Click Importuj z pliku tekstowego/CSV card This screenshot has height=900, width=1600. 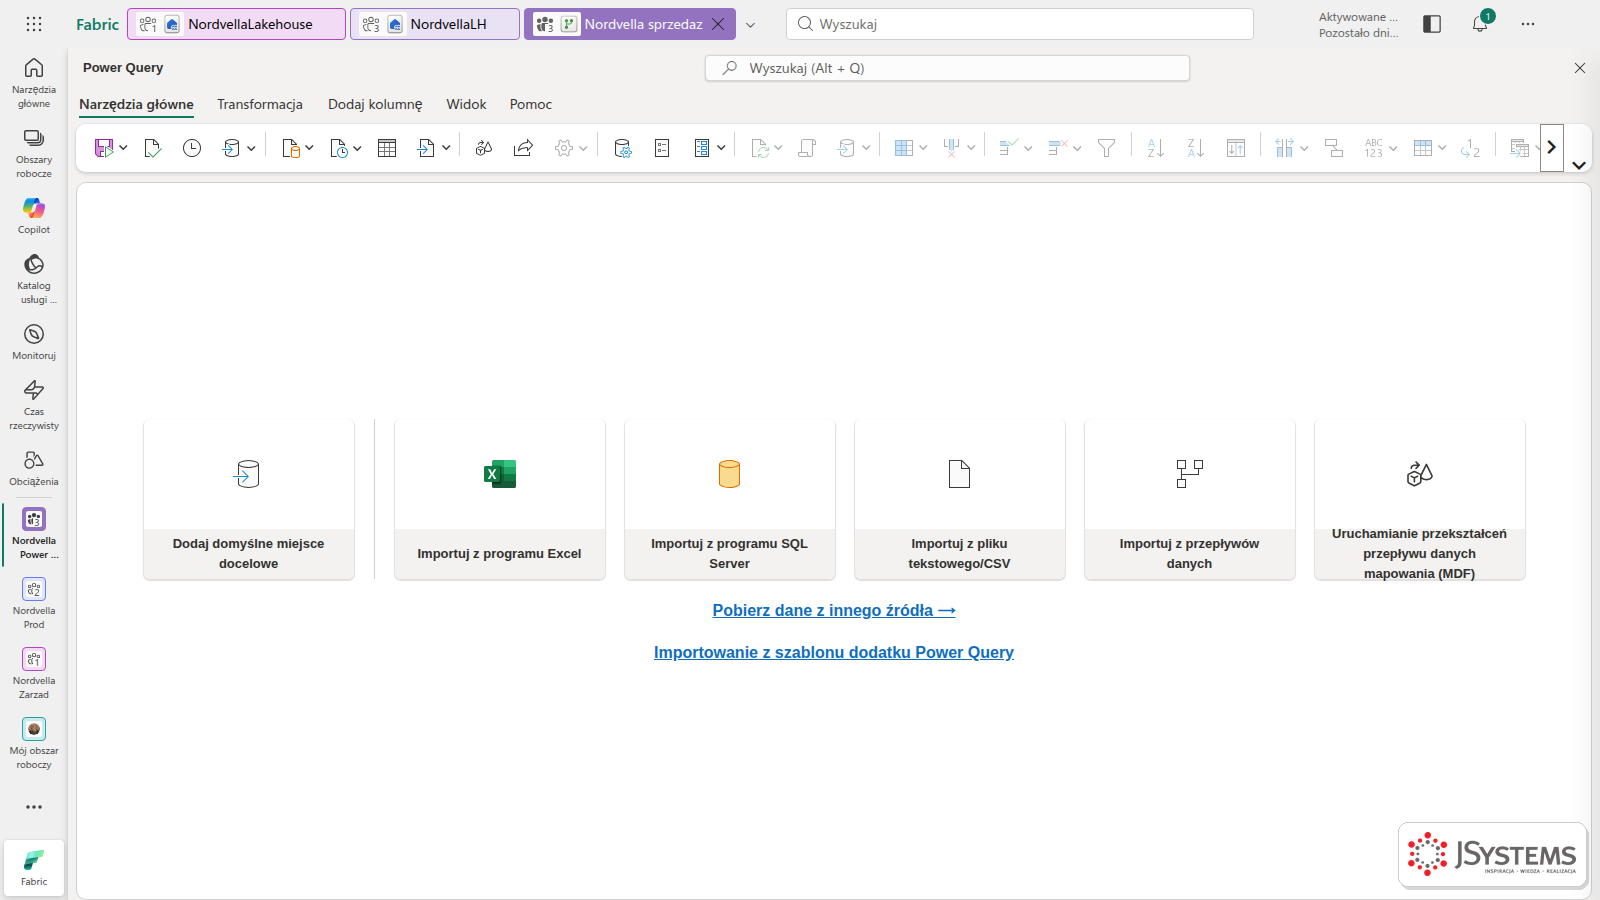(x=960, y=500)
